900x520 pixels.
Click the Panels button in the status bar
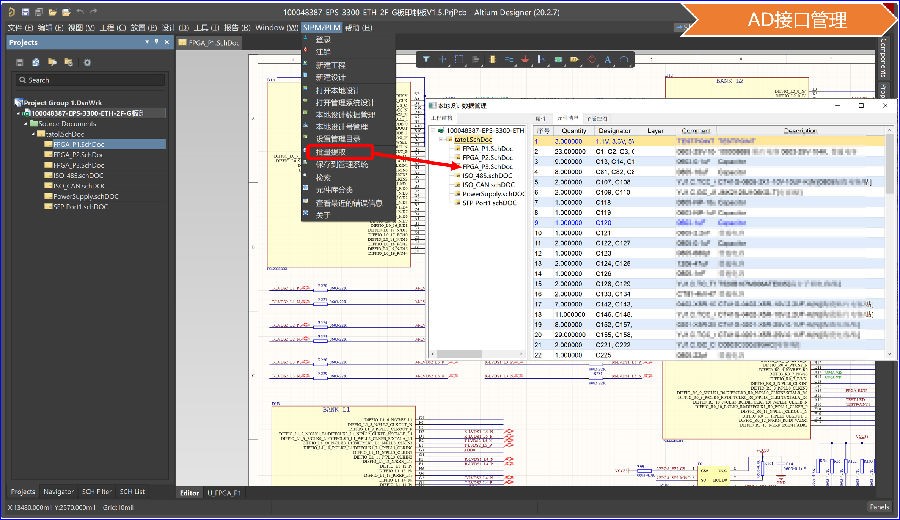[x=879, y=507]
